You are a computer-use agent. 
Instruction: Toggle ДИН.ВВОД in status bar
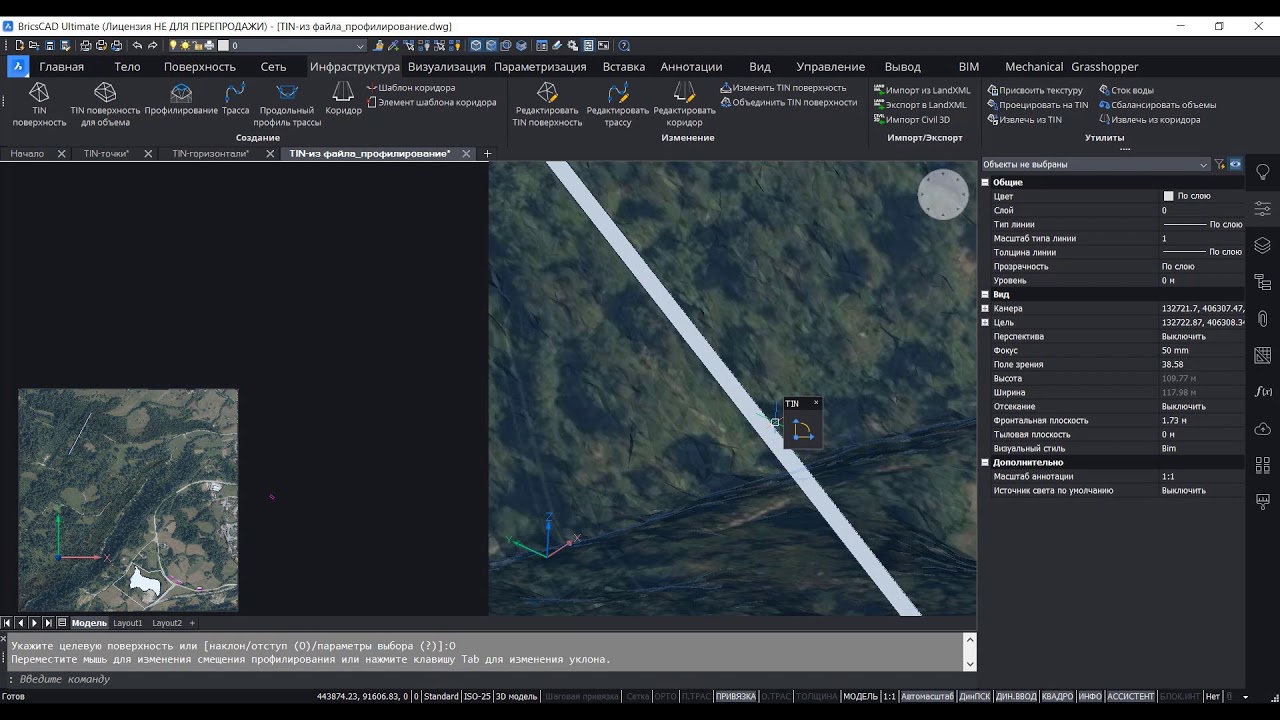[x=1016, y=697]
